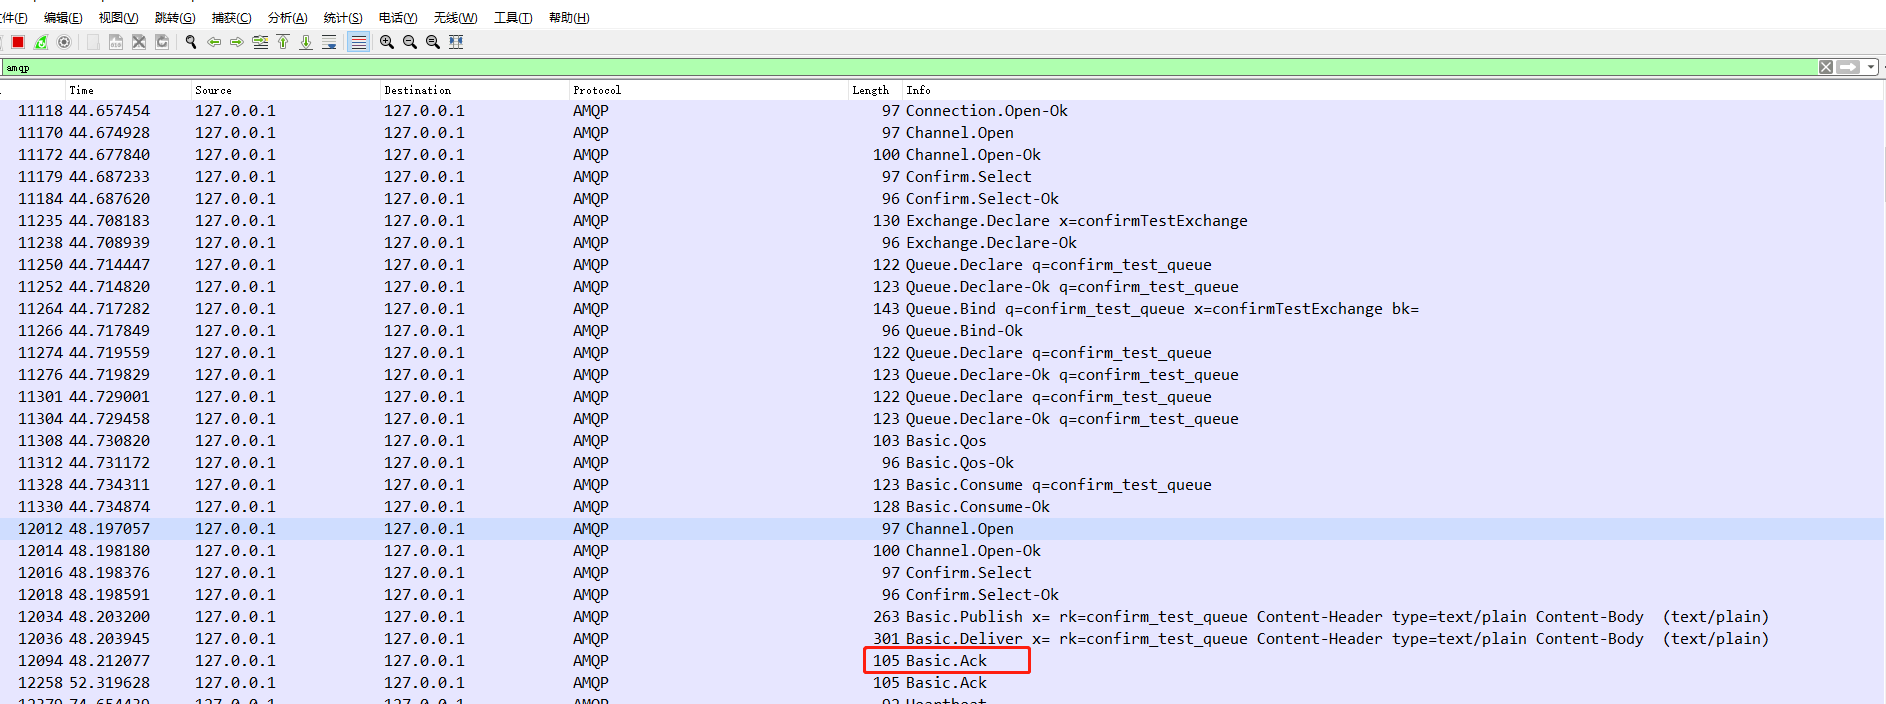1886x704 pixels.
Task: Select packet 11170 Channel.Open
Action: tap(942, 133)
